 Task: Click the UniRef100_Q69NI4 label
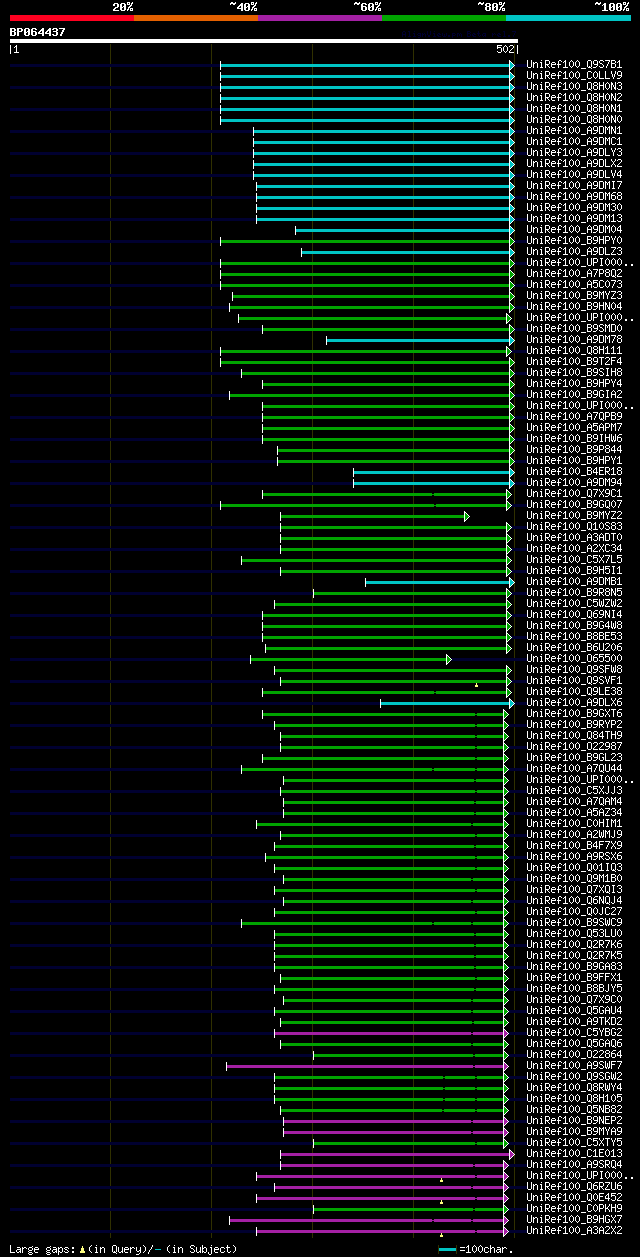pyautogui.click(x=574, y=614)
